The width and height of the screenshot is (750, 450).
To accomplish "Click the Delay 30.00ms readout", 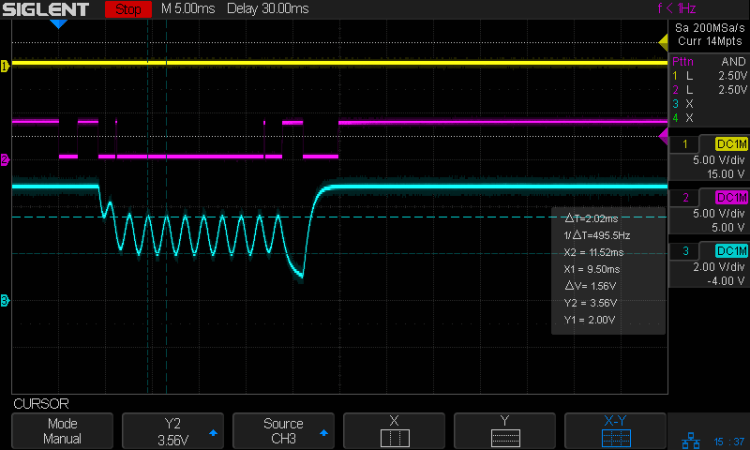I will [267, 9].
